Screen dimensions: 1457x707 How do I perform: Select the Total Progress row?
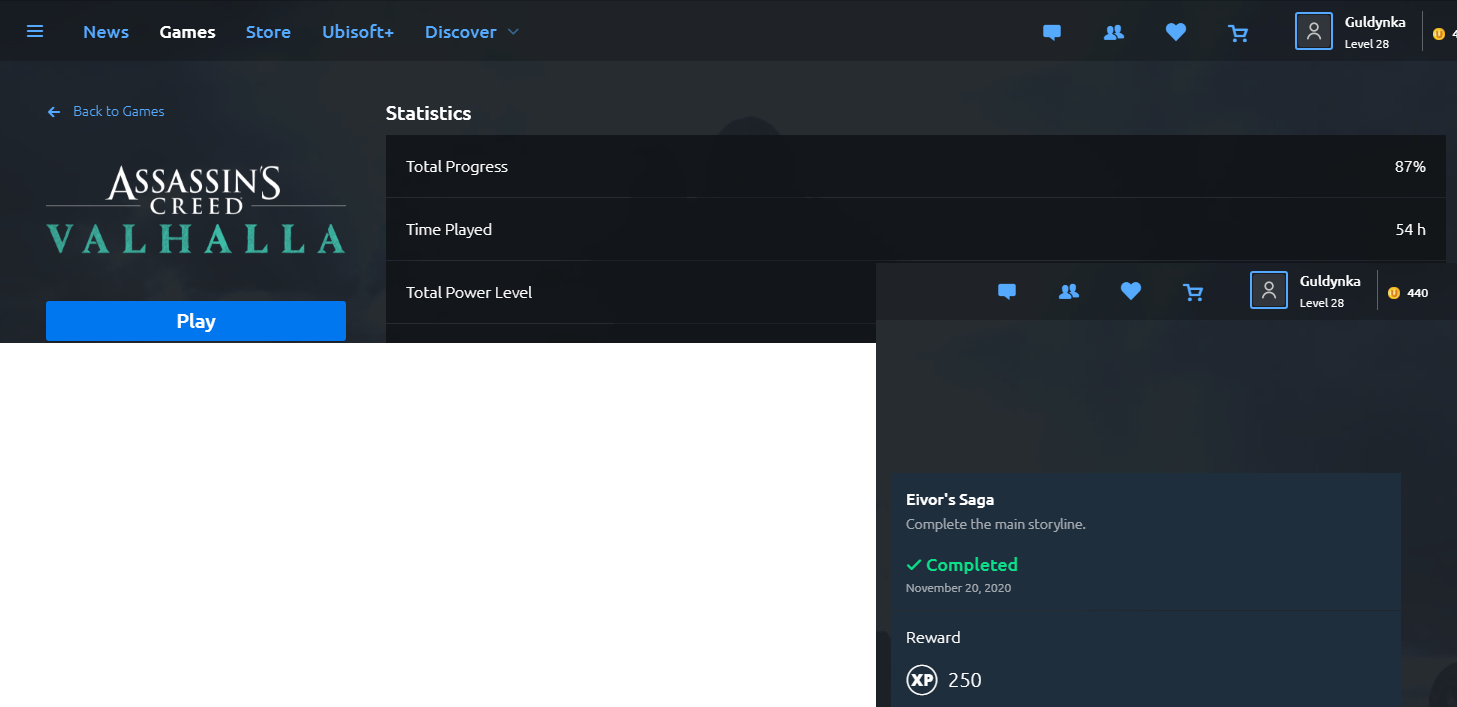pyautogui.click(x=916, y=166)
